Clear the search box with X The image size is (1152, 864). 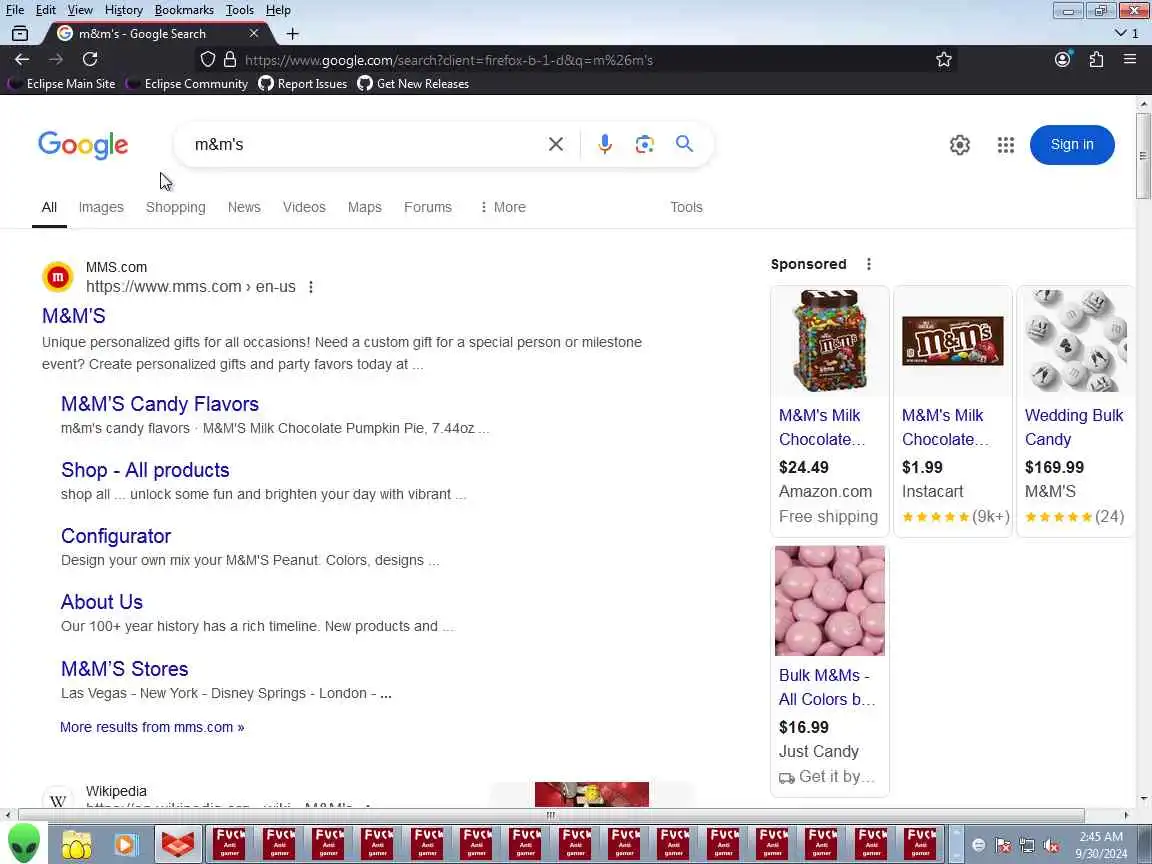pyautogui.click(x=556, y=144)
